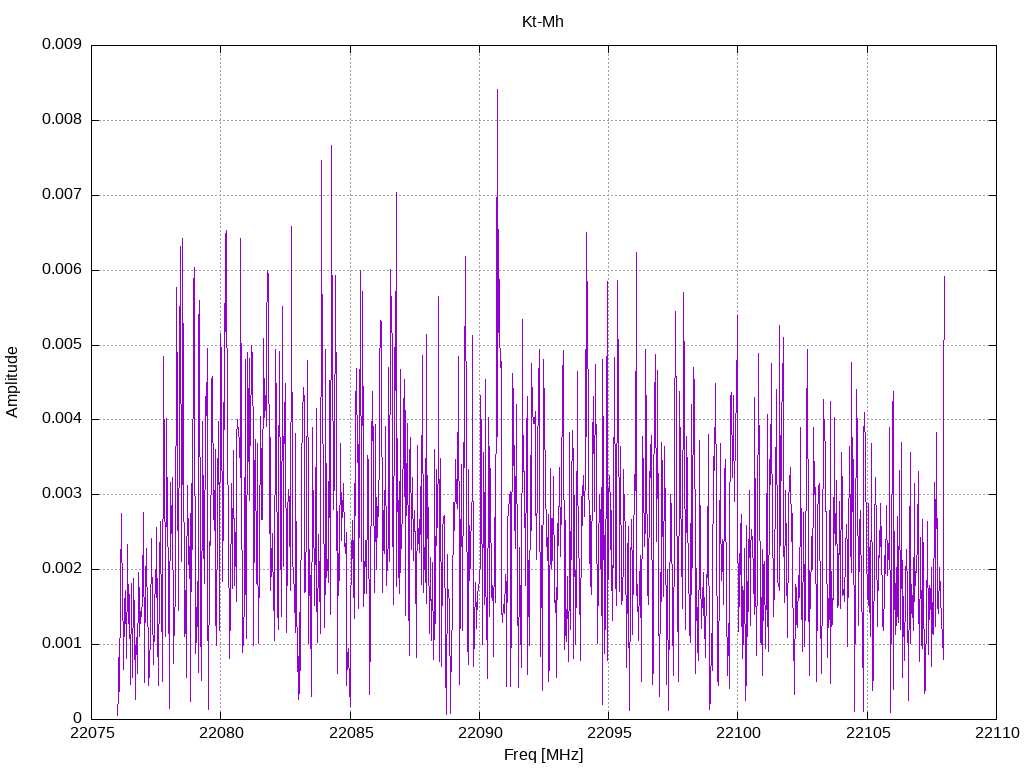The image size is (1024, 768).
Task: Click the Kt-Mh plot title
Action: coord(543,21)
